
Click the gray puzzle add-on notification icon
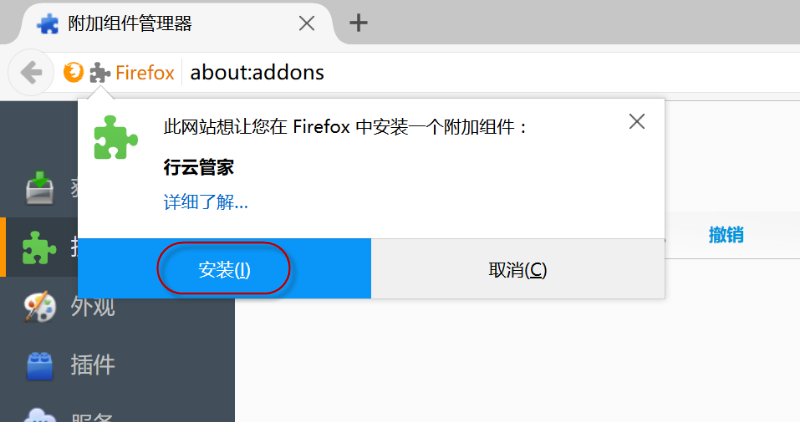point(99,72)
